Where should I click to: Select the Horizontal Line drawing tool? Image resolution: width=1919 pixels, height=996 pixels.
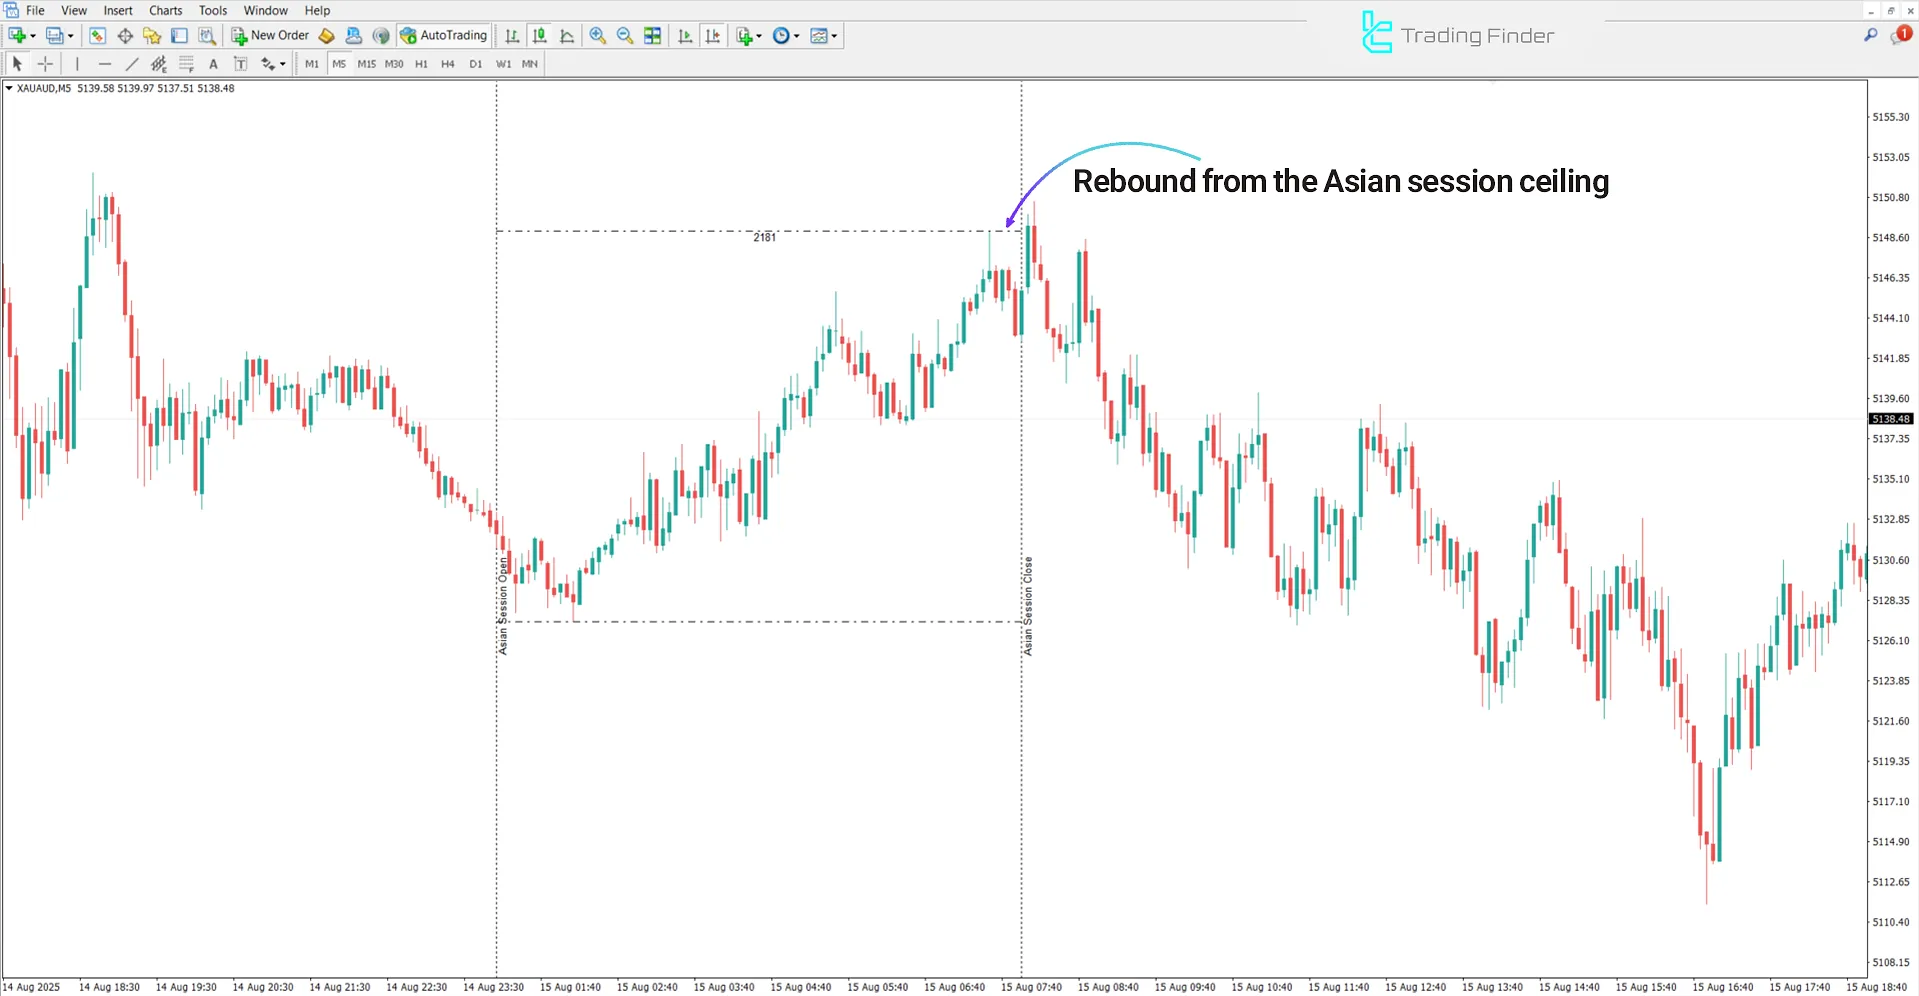pos(105,64)
